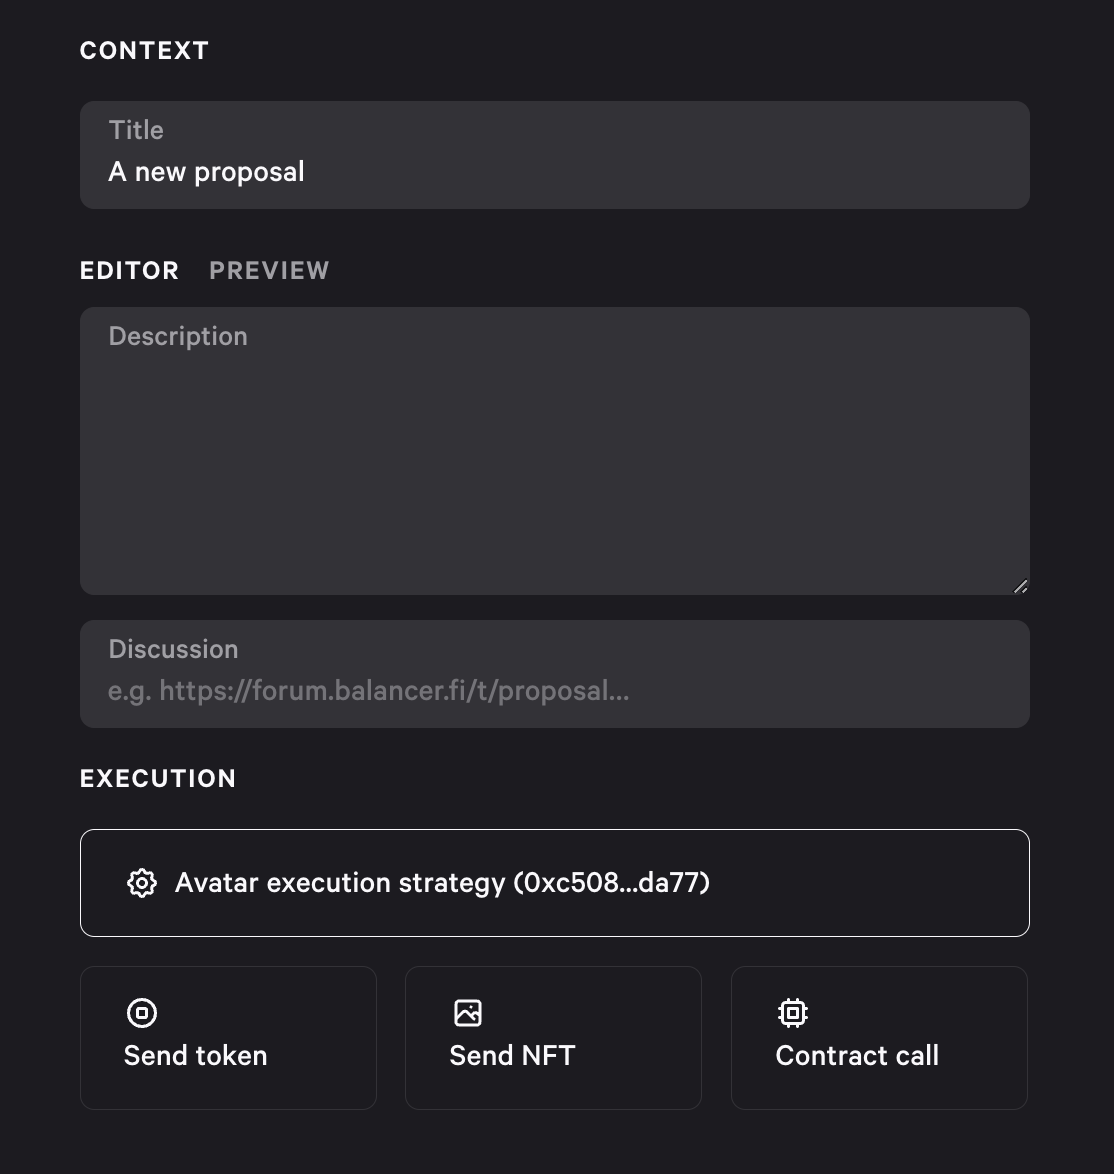Focus the Discussion URL input field
1114x1174 pixels.
coord(555,674)
